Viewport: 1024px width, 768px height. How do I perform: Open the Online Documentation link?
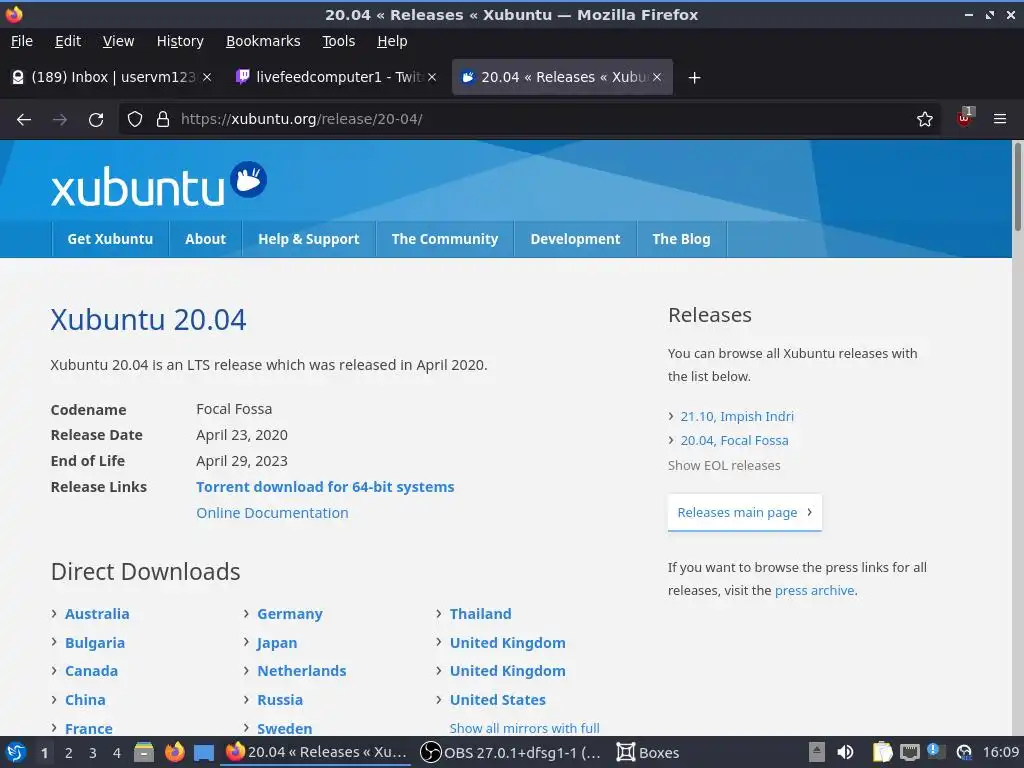coord(272,513)
